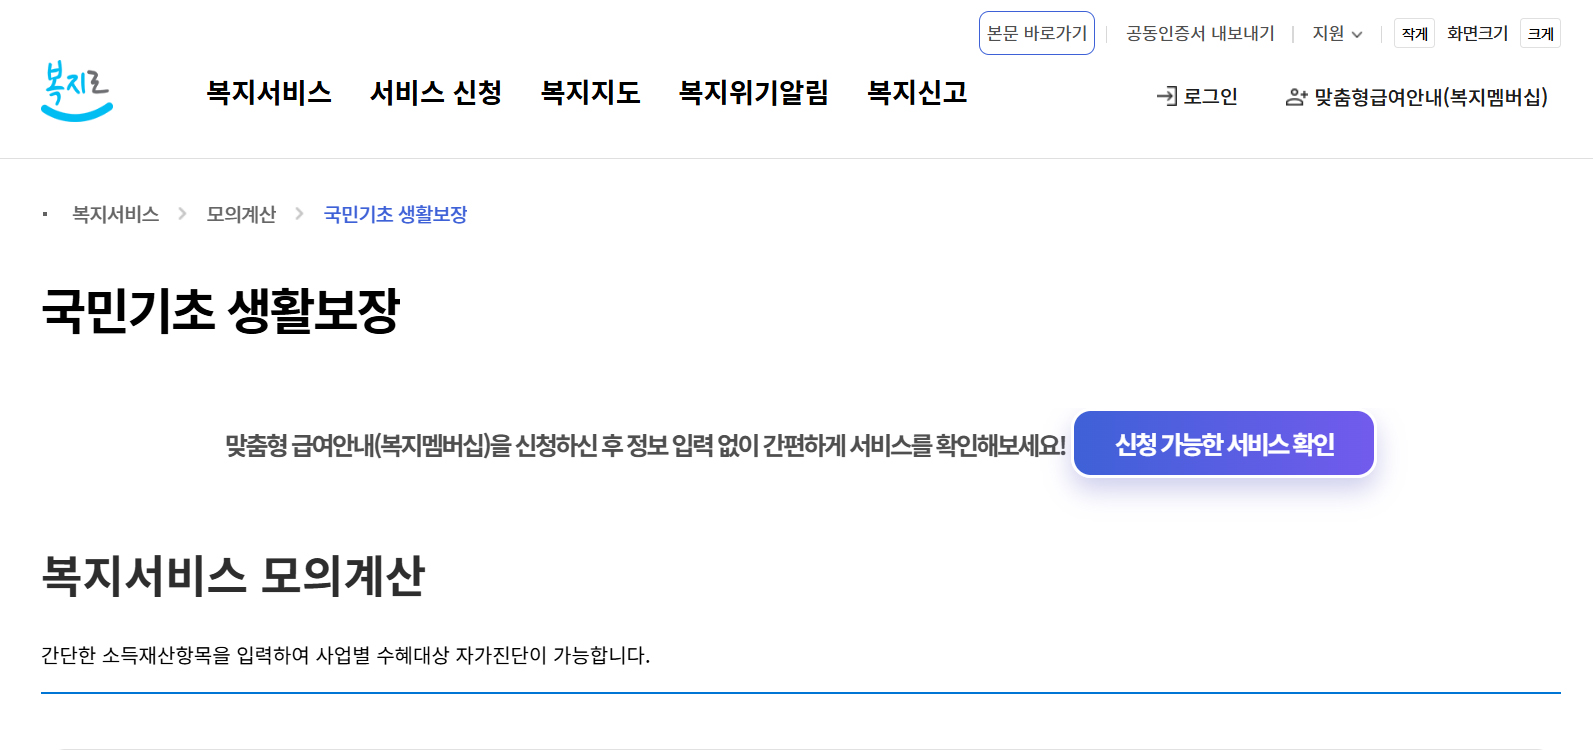Click 모의계산 in the breadcrumb trail
The image size is (1593, 750).
240,214
